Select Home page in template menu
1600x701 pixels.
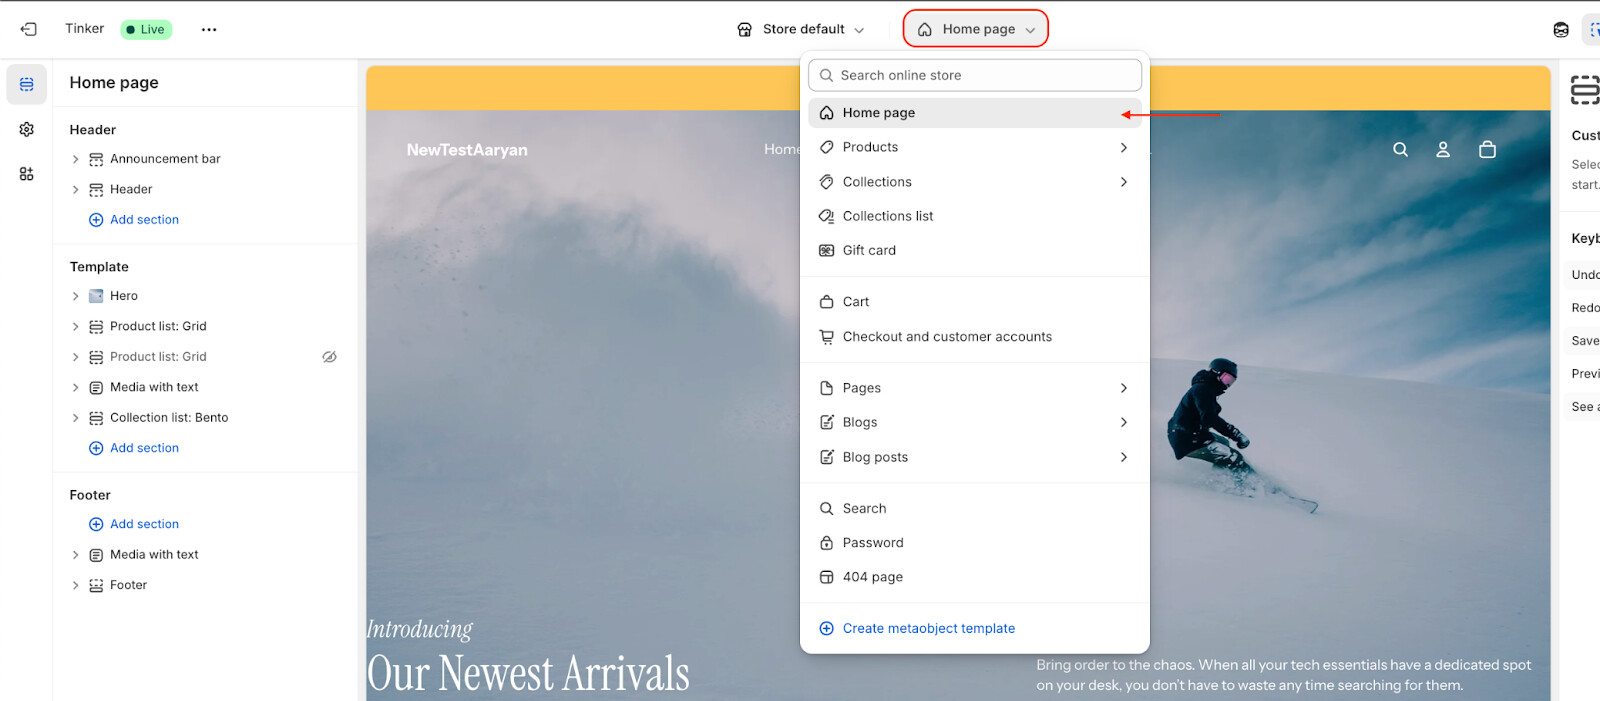(975, 113)
